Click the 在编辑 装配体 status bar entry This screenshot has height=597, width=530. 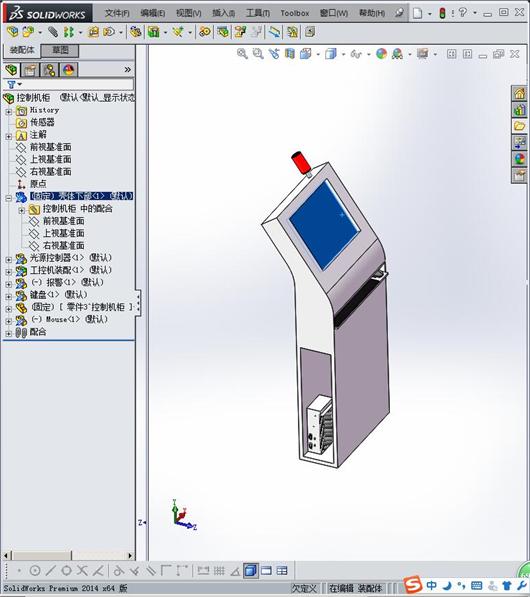pyautogui.click(x=356, y=588)
